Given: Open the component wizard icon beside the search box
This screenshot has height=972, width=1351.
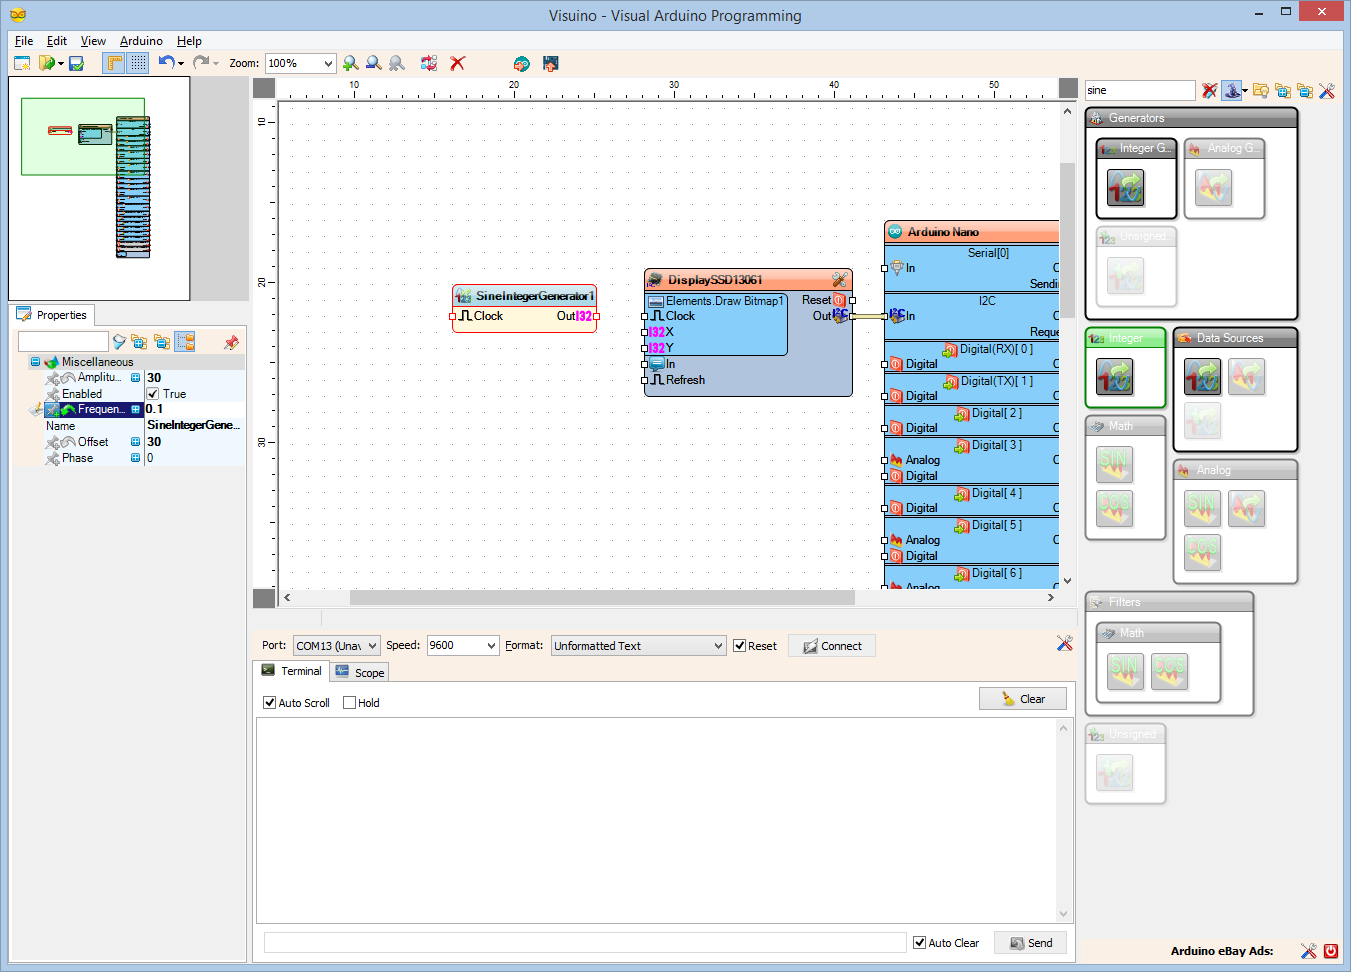Looking at the screenshot, I should pos(1232,90).
